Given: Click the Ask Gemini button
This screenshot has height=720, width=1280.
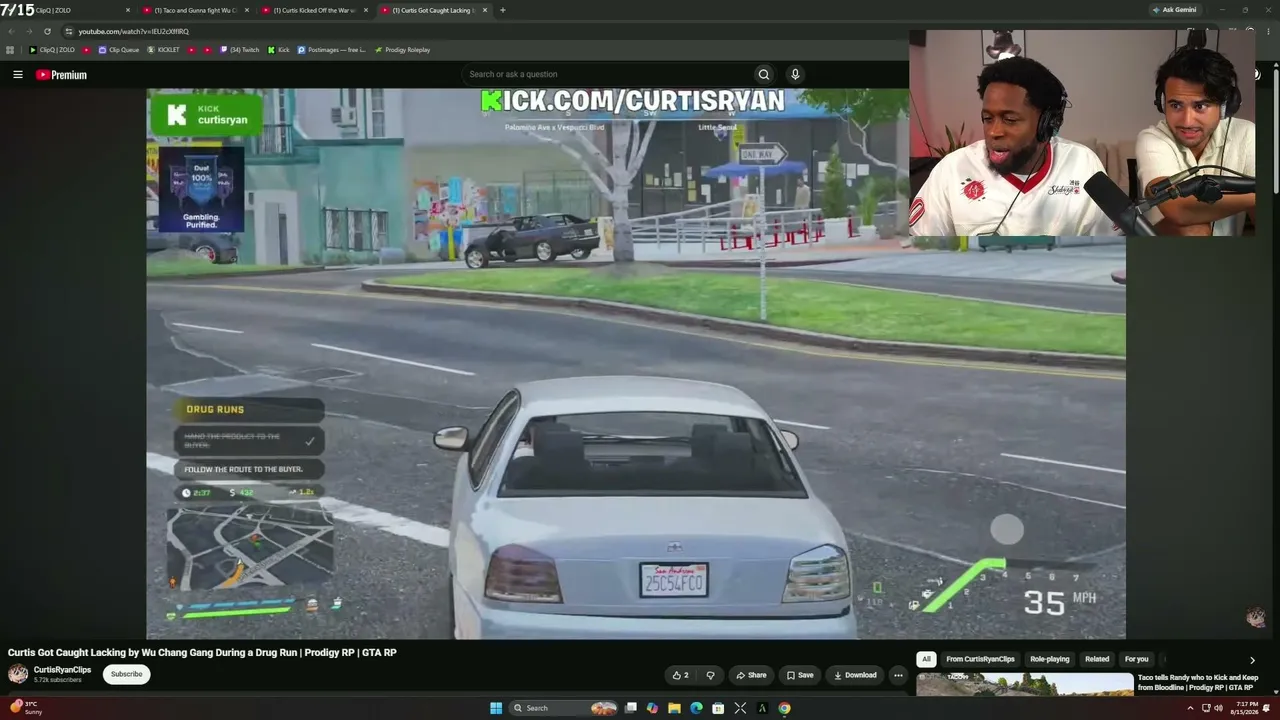Looking at the screenshot, I should [1174, 10].
